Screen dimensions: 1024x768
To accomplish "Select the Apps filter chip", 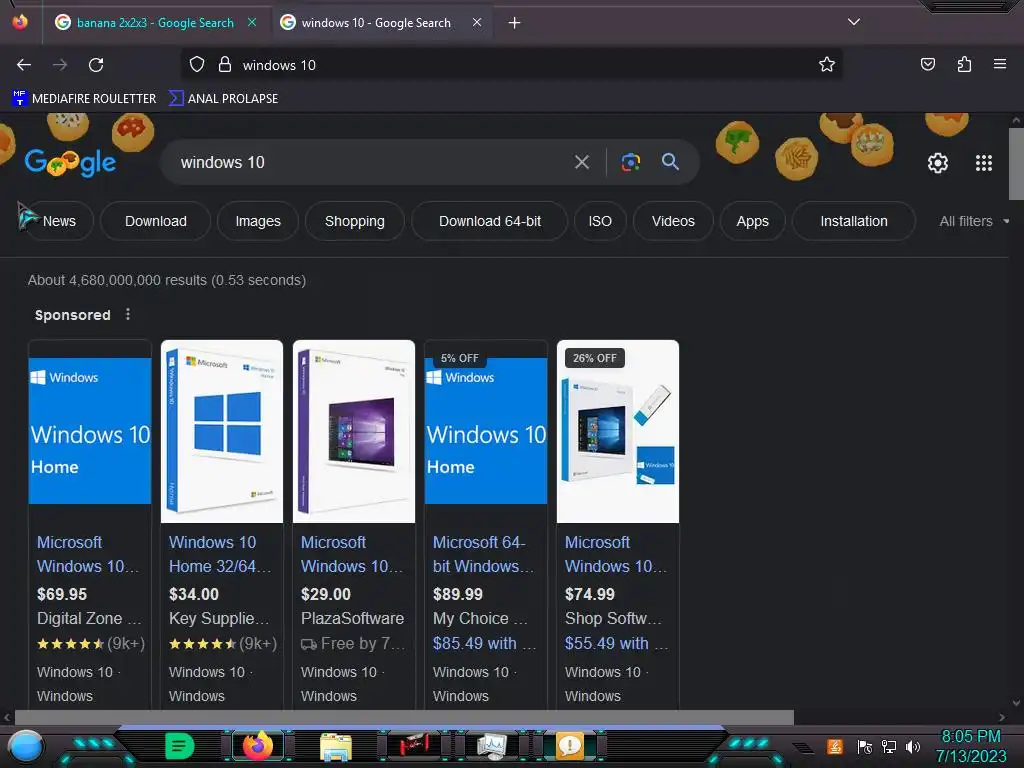I will click(x=752, y=221).
